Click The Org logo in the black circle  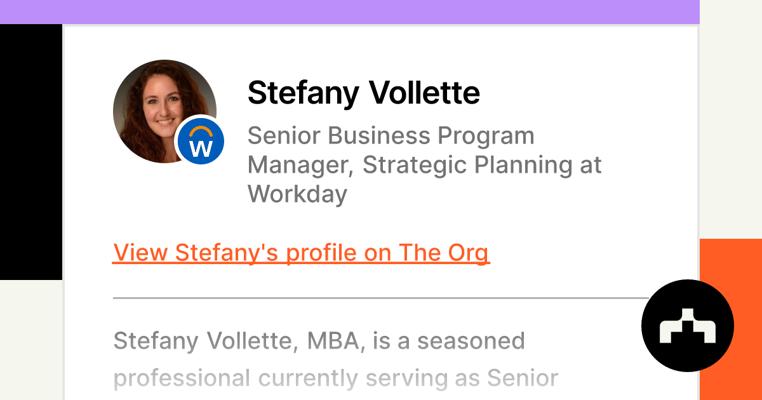tap(687, 326)
